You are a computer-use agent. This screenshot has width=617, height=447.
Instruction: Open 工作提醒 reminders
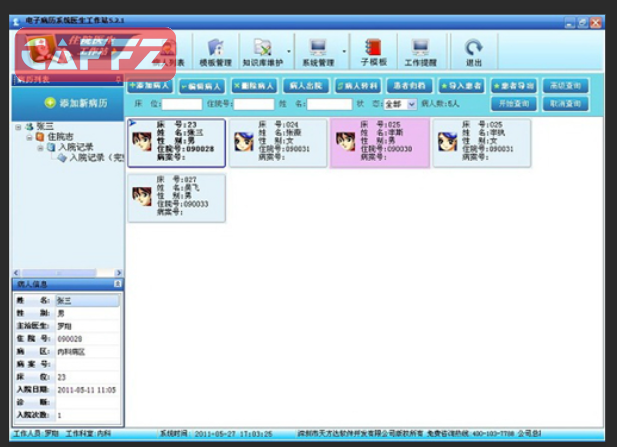[420, 50]
